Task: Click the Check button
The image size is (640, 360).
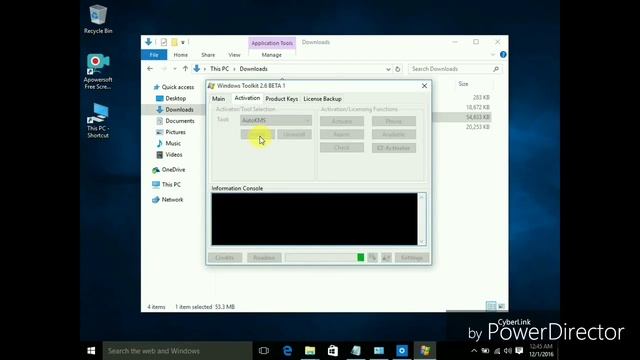Action: pyautogui.click(x=342, y=148)
